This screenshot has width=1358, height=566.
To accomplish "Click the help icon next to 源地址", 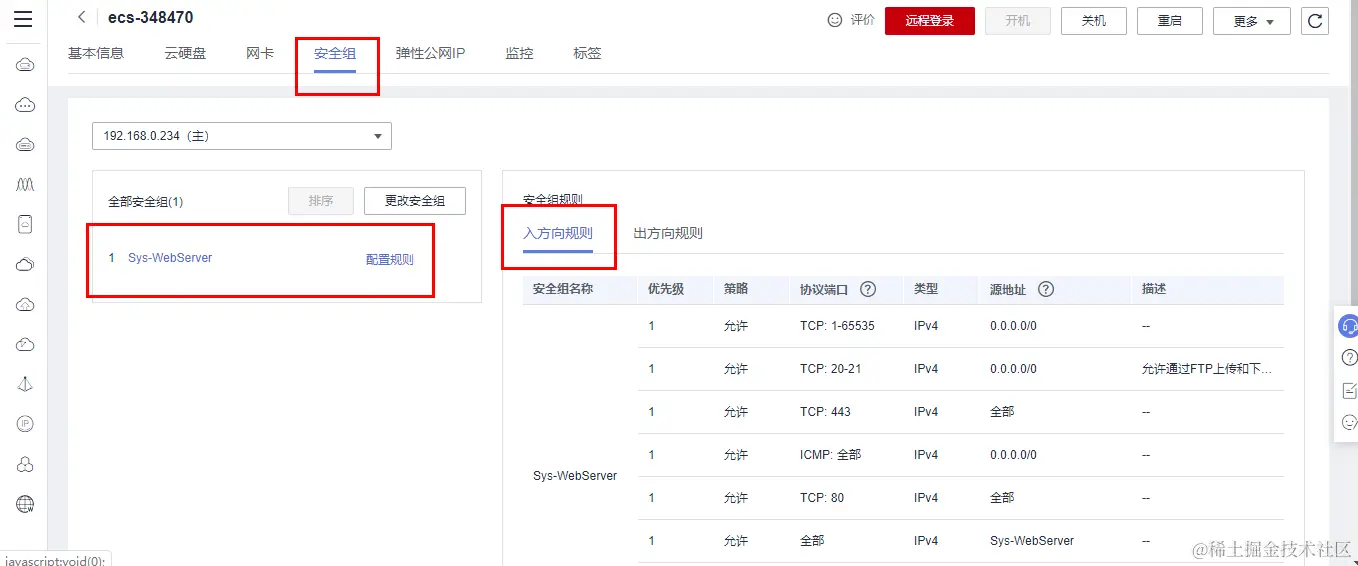I will coord(1046,289).
